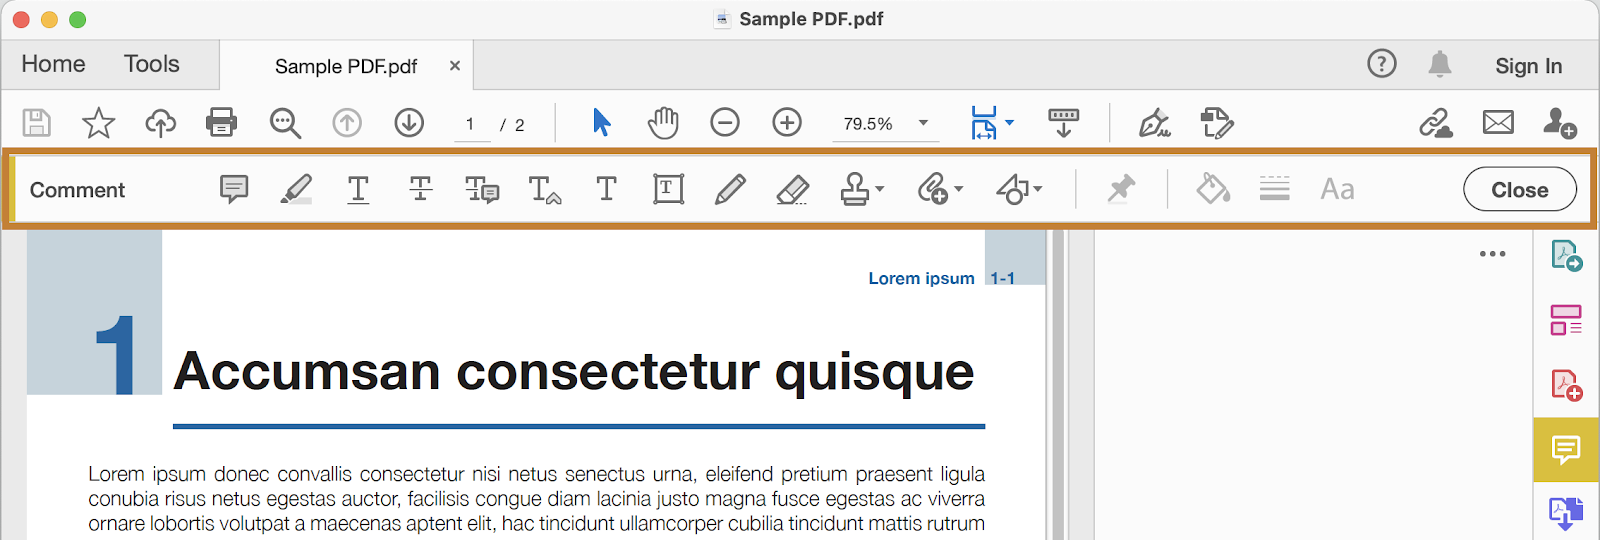Viewport: 1600px width, 540px height.
Task: Choose the Underline text tool
Action: pos(358,189)
